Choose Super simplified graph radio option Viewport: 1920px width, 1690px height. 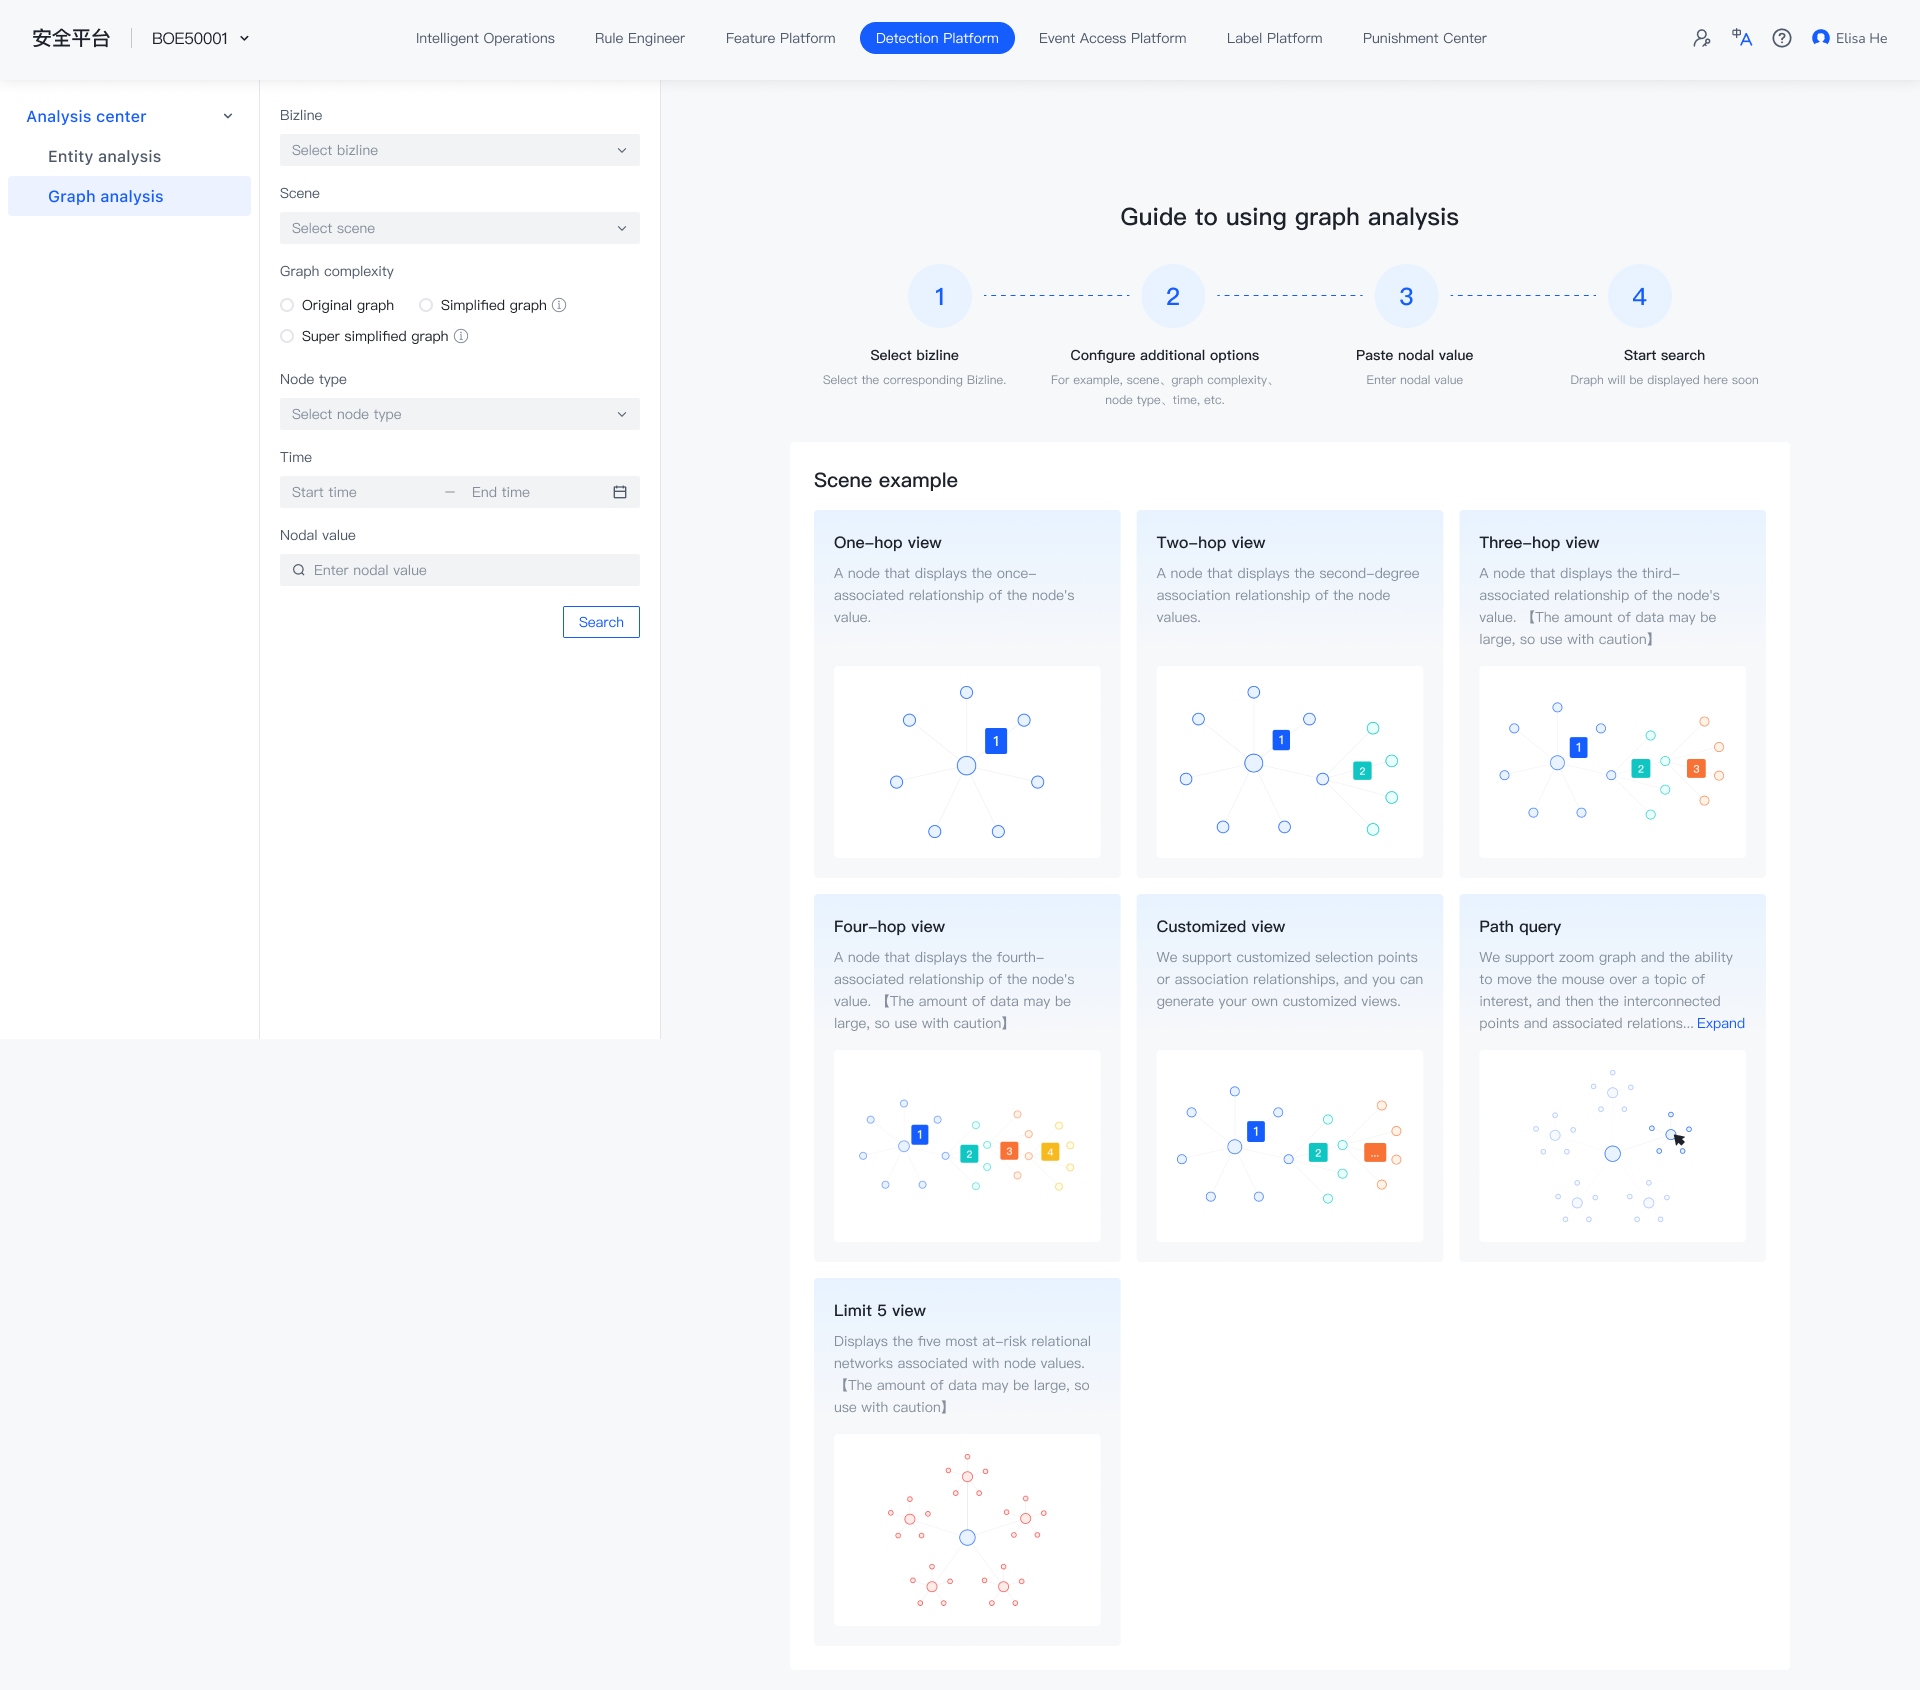coord(287,336)
